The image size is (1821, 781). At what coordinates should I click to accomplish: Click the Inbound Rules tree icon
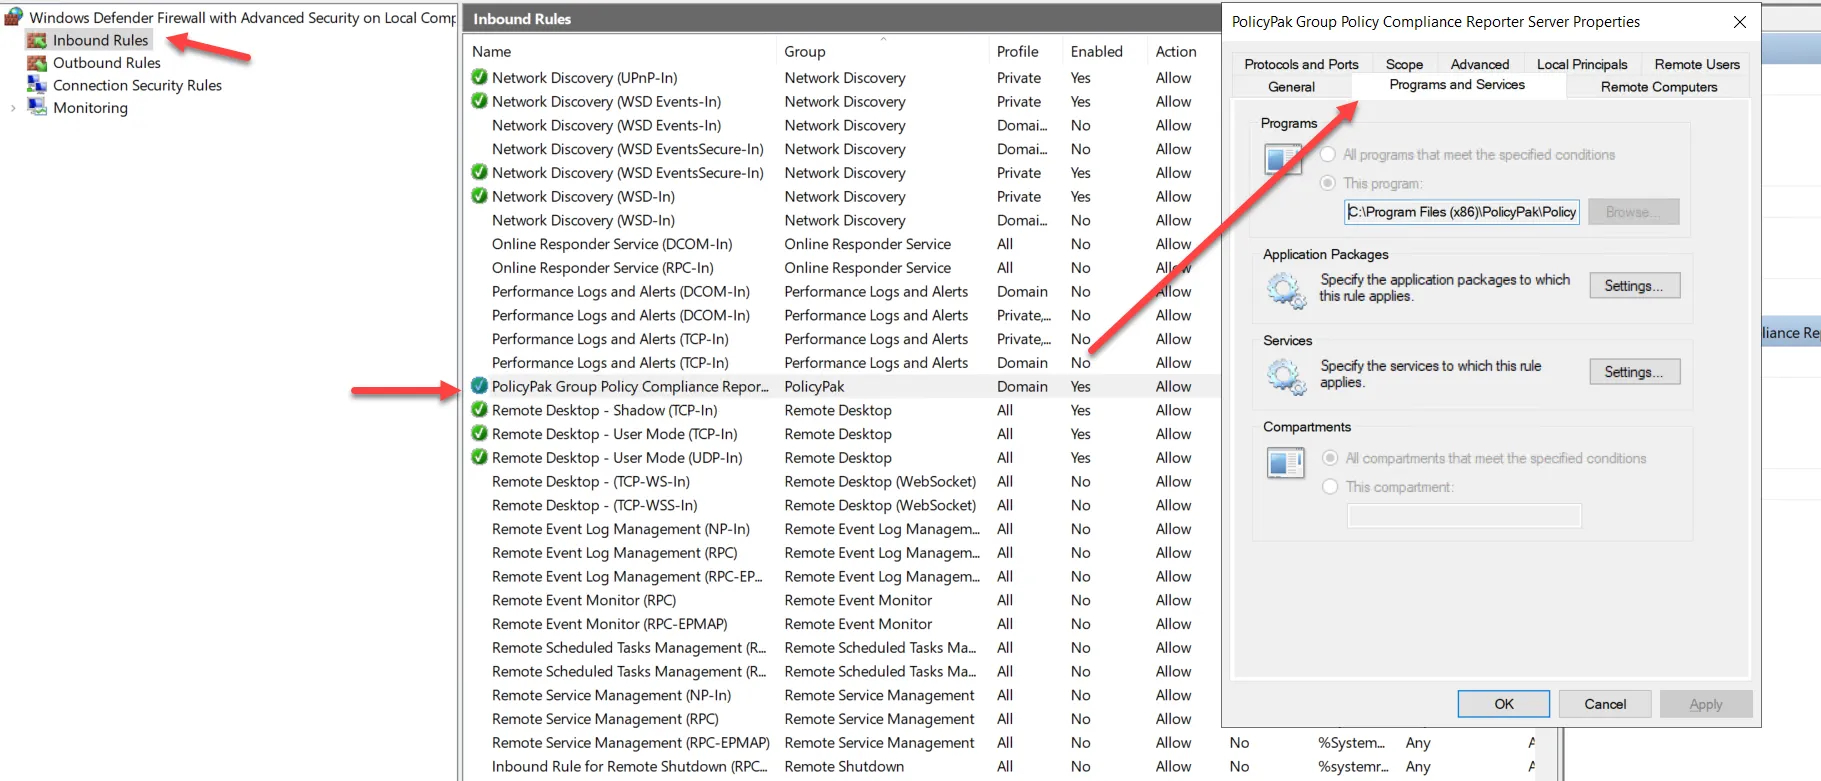(37, 41)
